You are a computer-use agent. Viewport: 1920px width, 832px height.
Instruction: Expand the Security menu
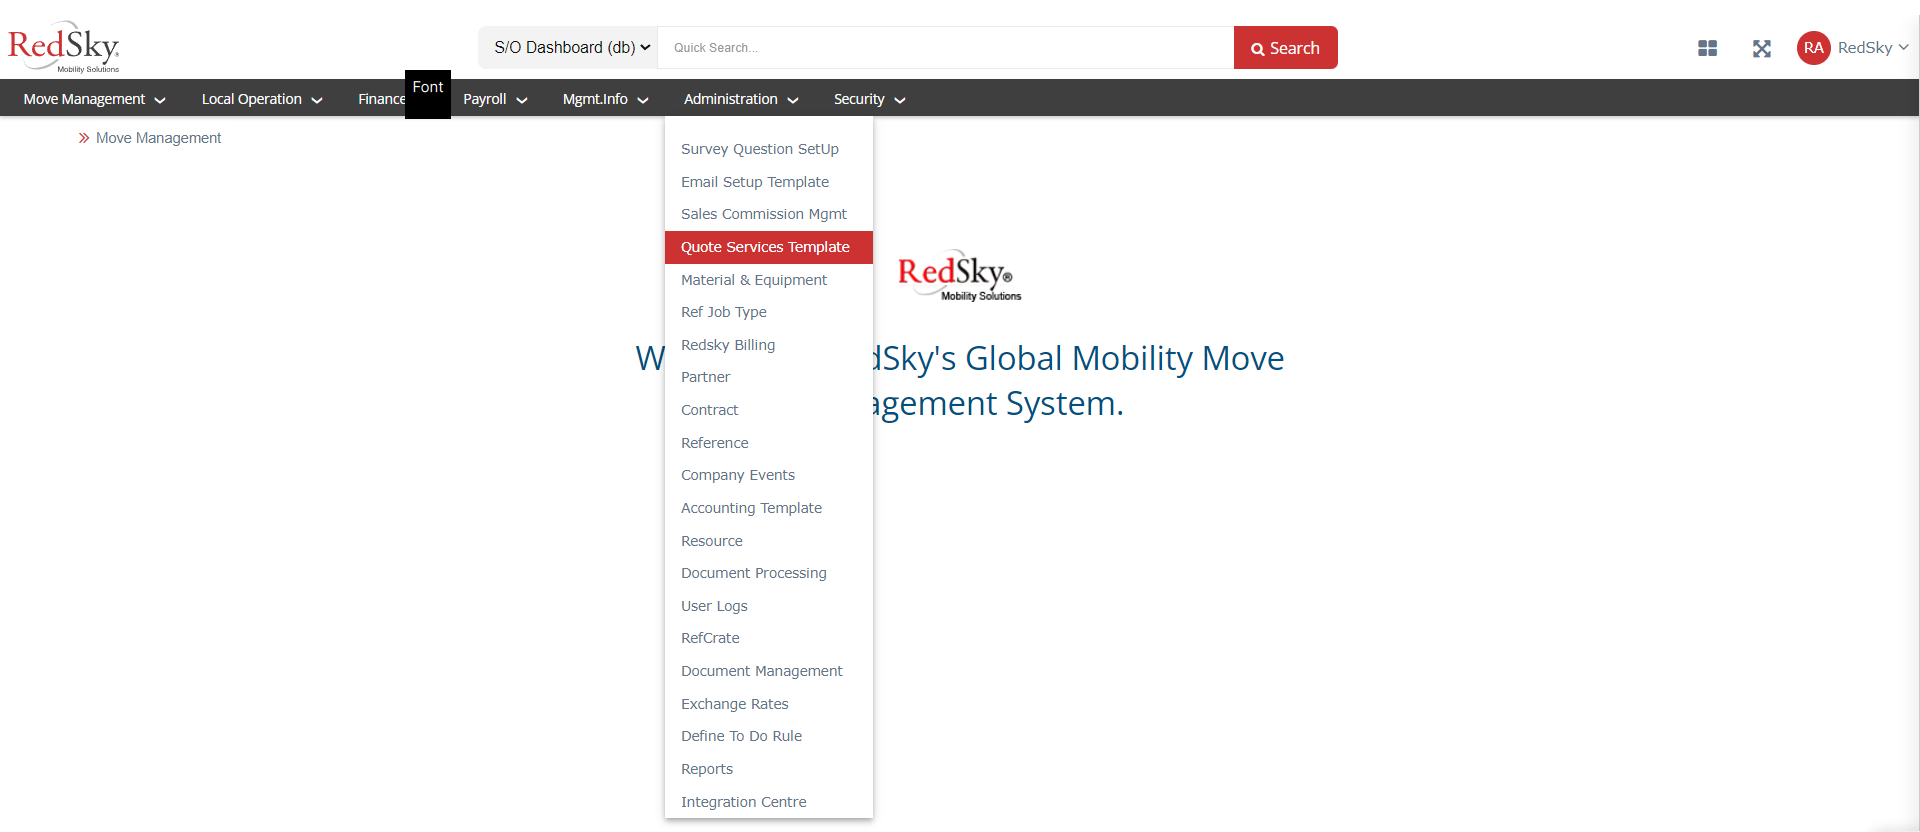click(869, 99)
